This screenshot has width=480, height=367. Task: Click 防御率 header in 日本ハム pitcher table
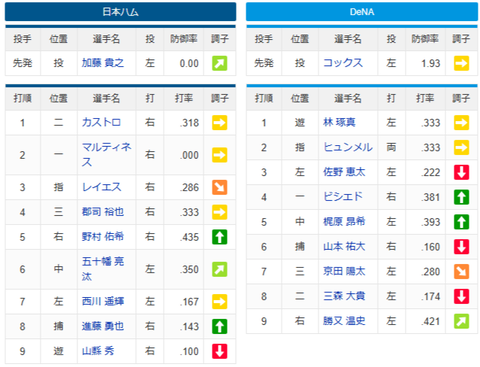[184, 39]
